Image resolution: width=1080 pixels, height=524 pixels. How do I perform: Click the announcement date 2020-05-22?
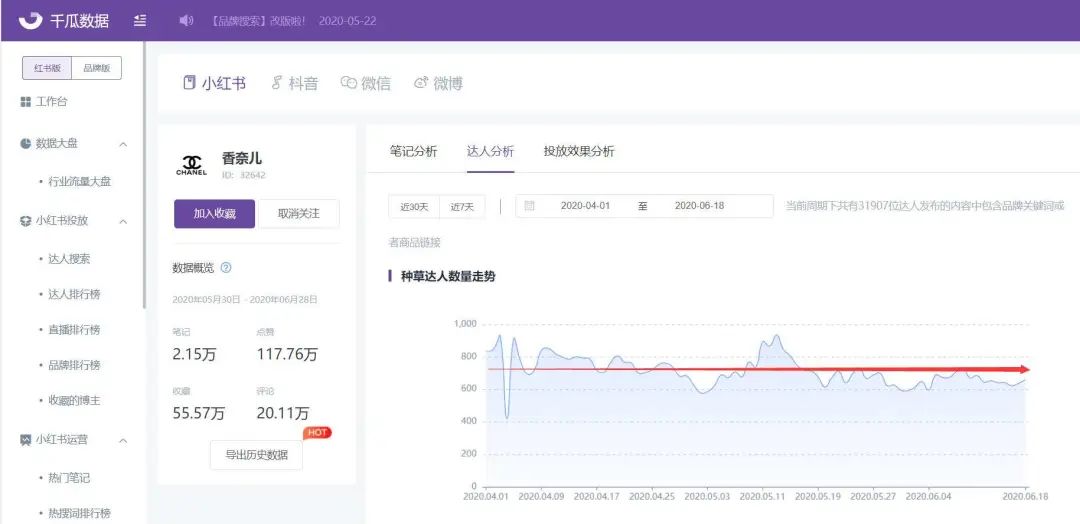click(347, 21)
